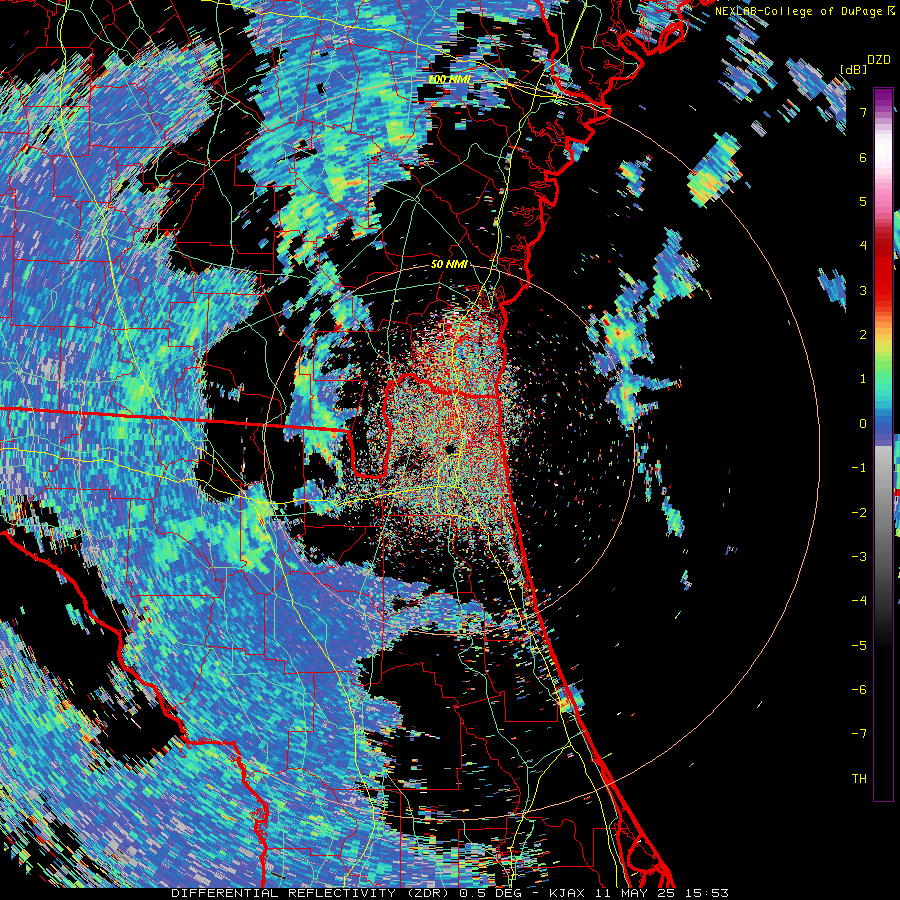The height and width of the screenshot is (900, 900).
Task: Click the "KJAX" station identifier in the caption
Action: 567,893
